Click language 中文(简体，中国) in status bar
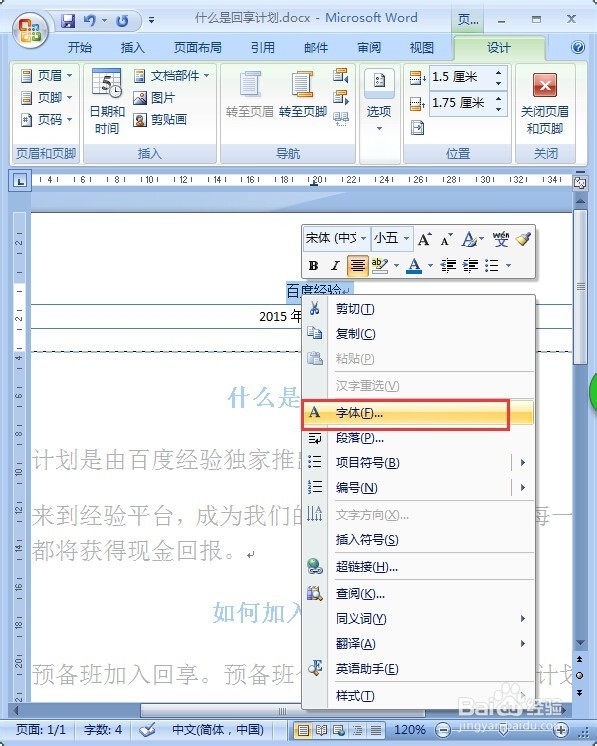 [x=218, y=729]
